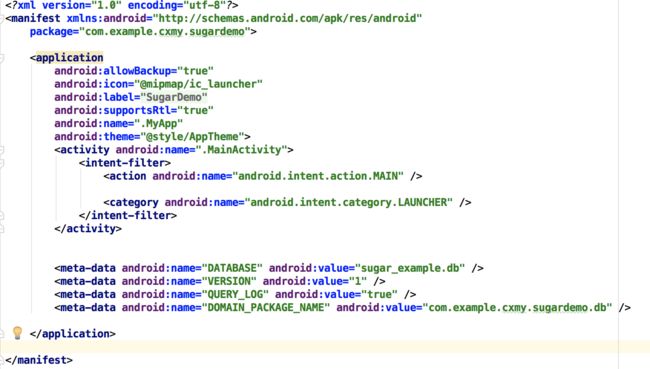This screenshot has width=650, height=369.
Task: Click the ".MyApp" name value
Action: point(158,124)
